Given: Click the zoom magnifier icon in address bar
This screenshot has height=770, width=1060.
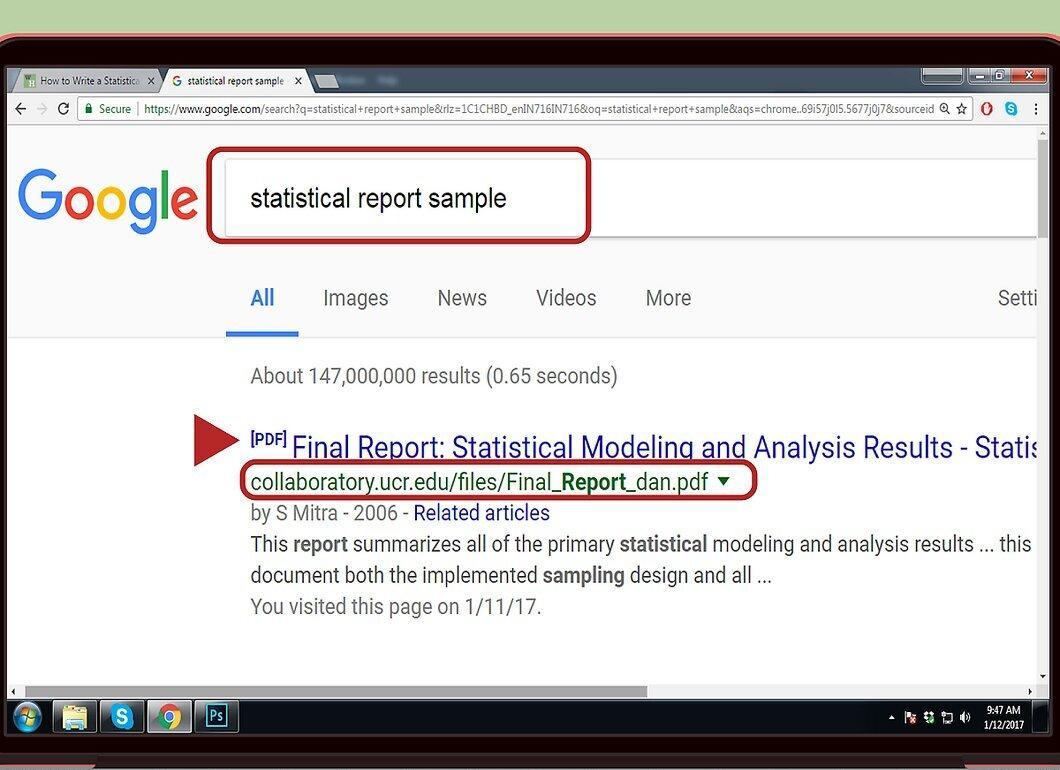Looking at the screenshot, I should tap(944, 109).
